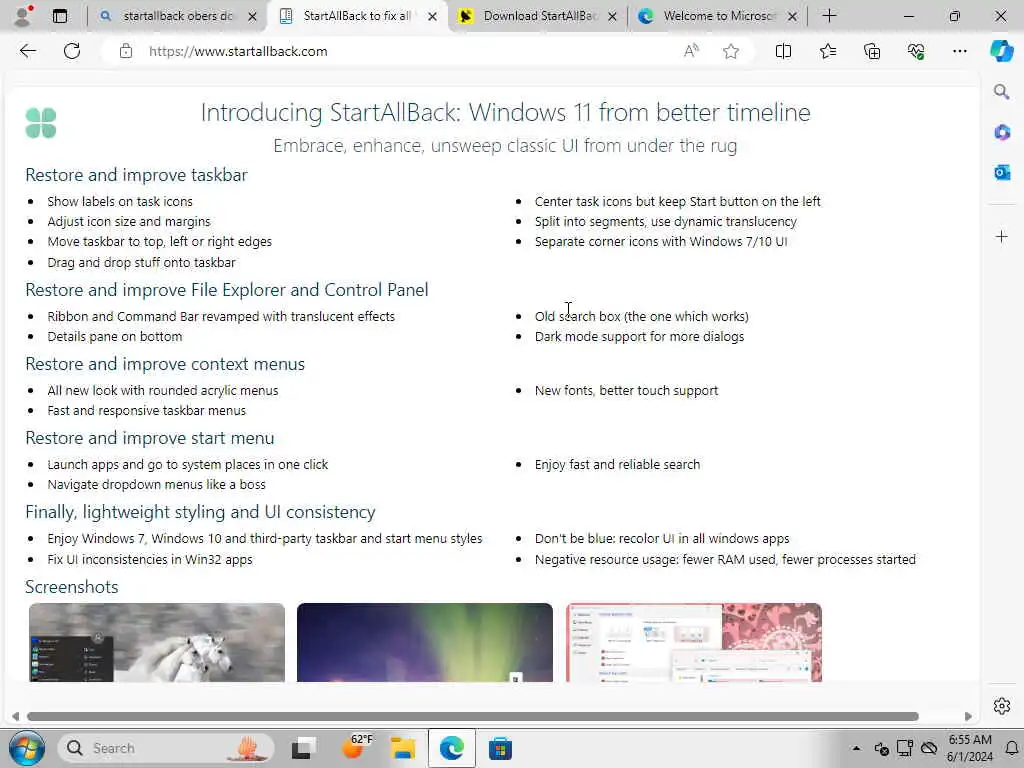Open sidebar search icon
This screenshot has width=1024, height=768.
click(1002, 91)
